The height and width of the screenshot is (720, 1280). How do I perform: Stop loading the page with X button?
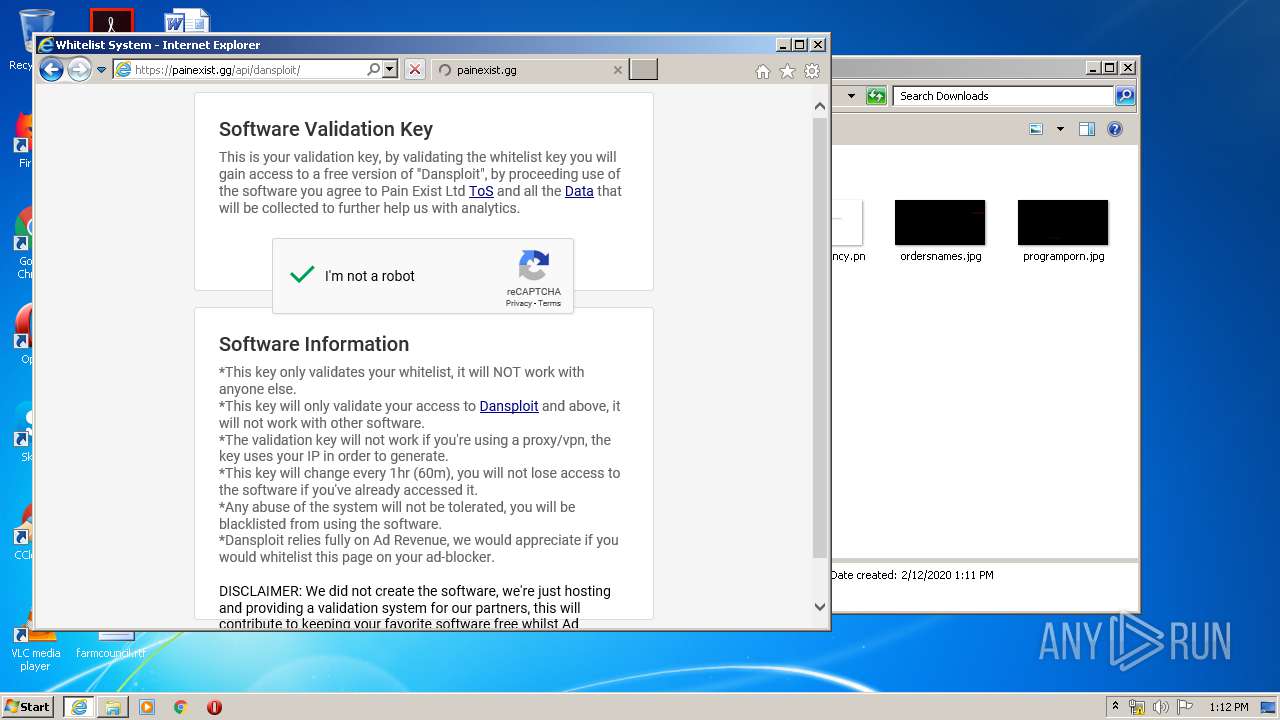415,70
